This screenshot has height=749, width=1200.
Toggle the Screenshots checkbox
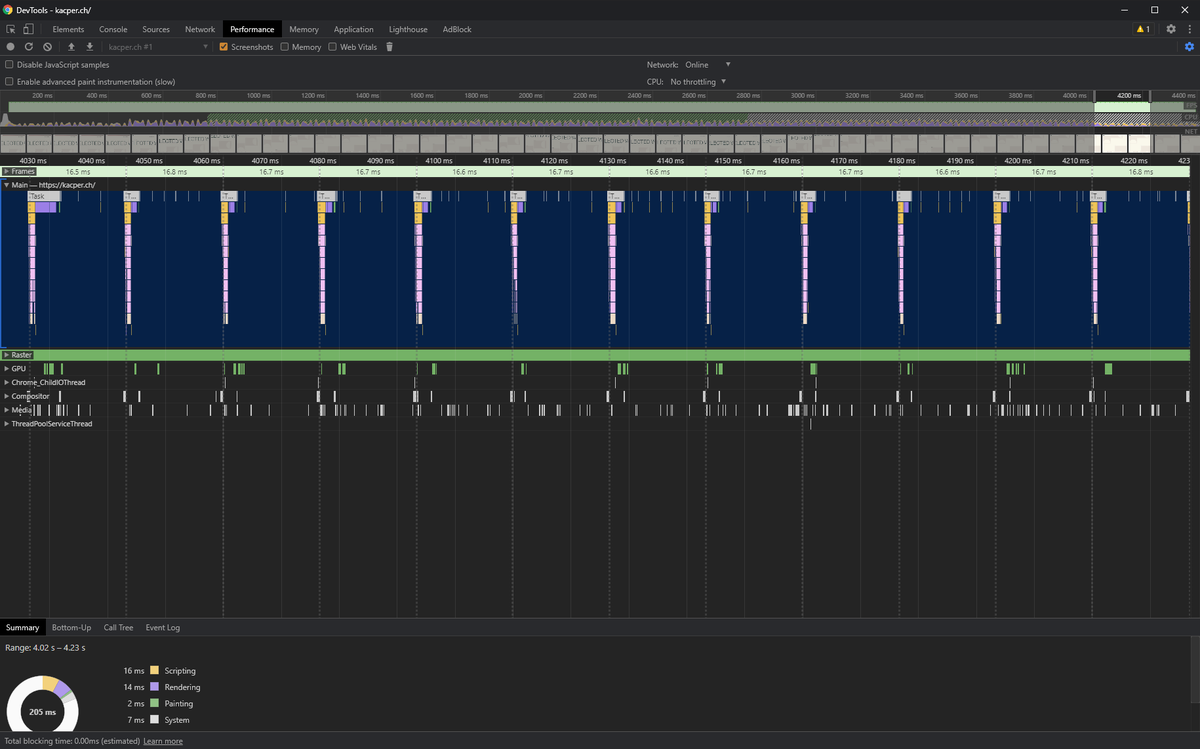point(224,47)
